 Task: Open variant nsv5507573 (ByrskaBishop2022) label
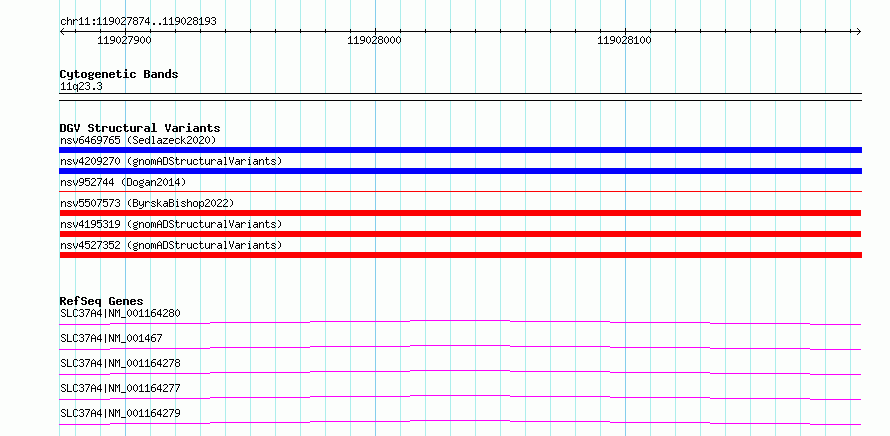(x=147, y=203)
